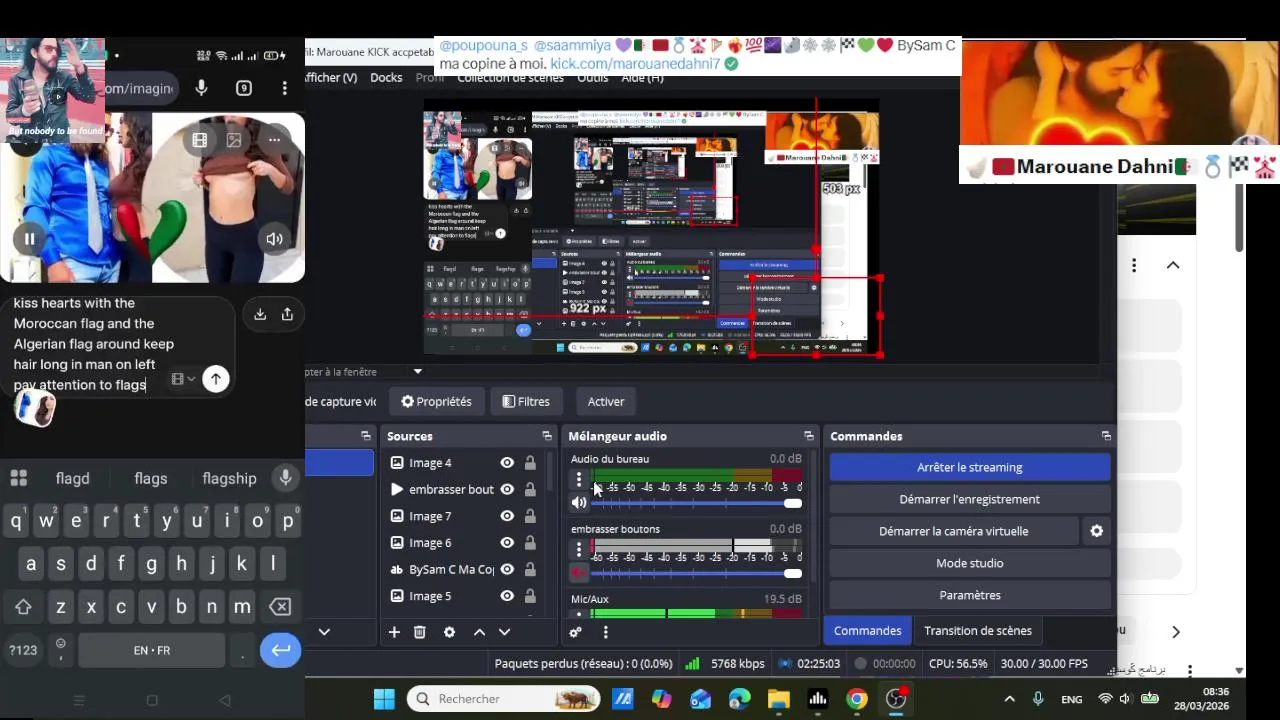The width and height of the screenshot is (1280, 720).
Task: Unmute the embrasser boutons audio
Action: (x=579, y=573)
